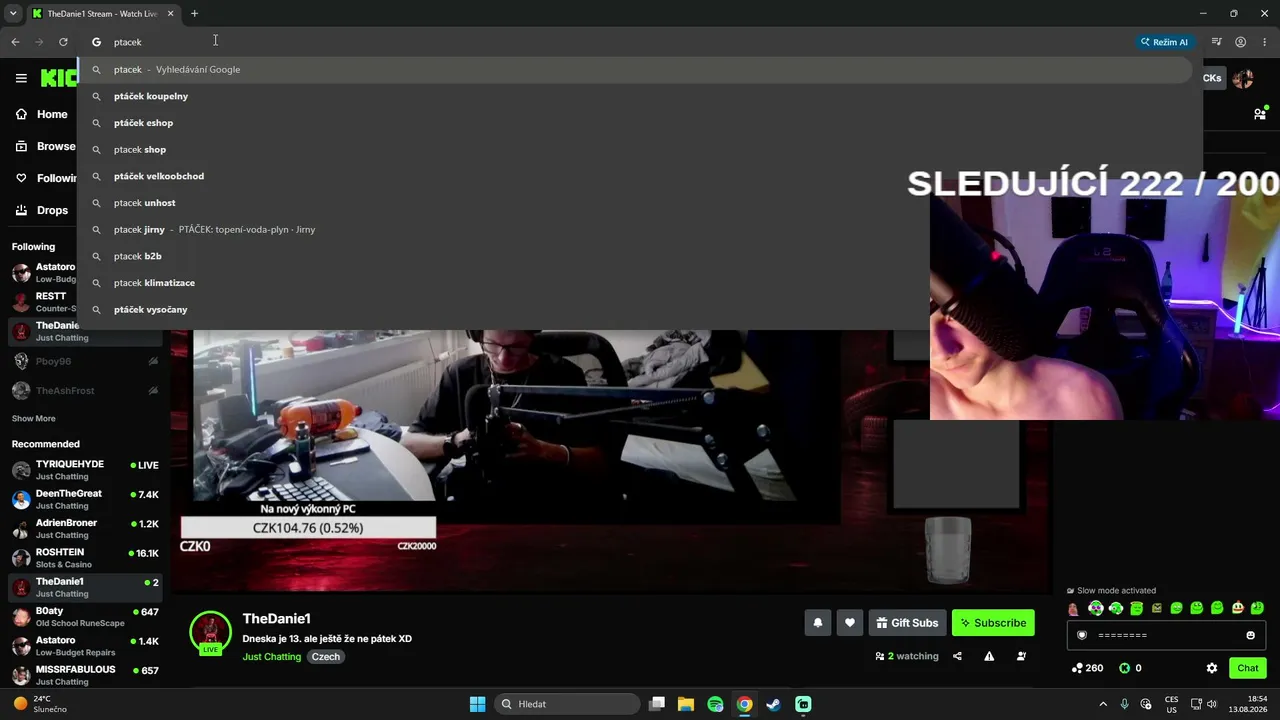
Task: Click the chat message input field
Action: pyautogui.click(x=1168, y=635)
